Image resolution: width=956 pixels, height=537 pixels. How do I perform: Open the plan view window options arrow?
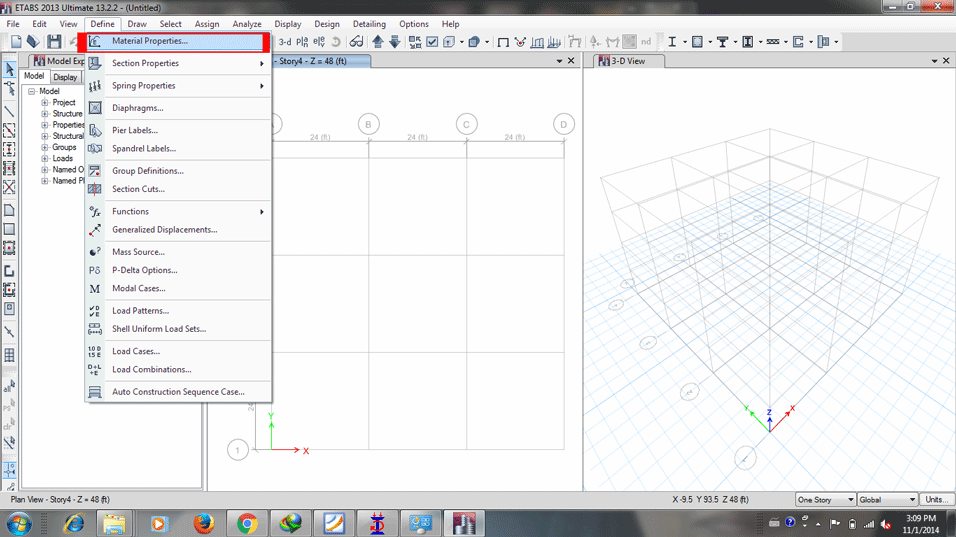coord(559,61)
